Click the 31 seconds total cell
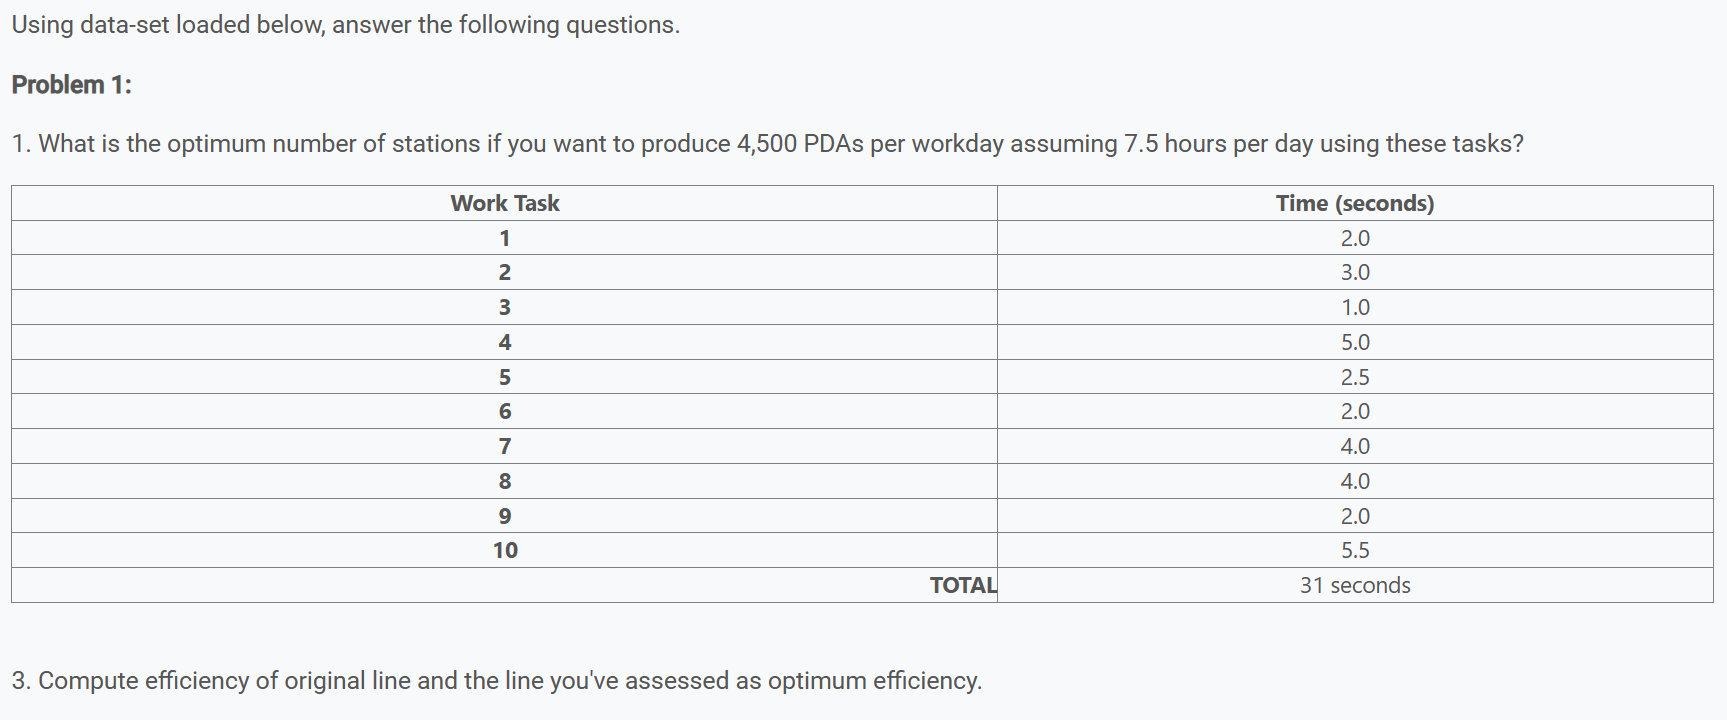 click(x=1355, y=585)
